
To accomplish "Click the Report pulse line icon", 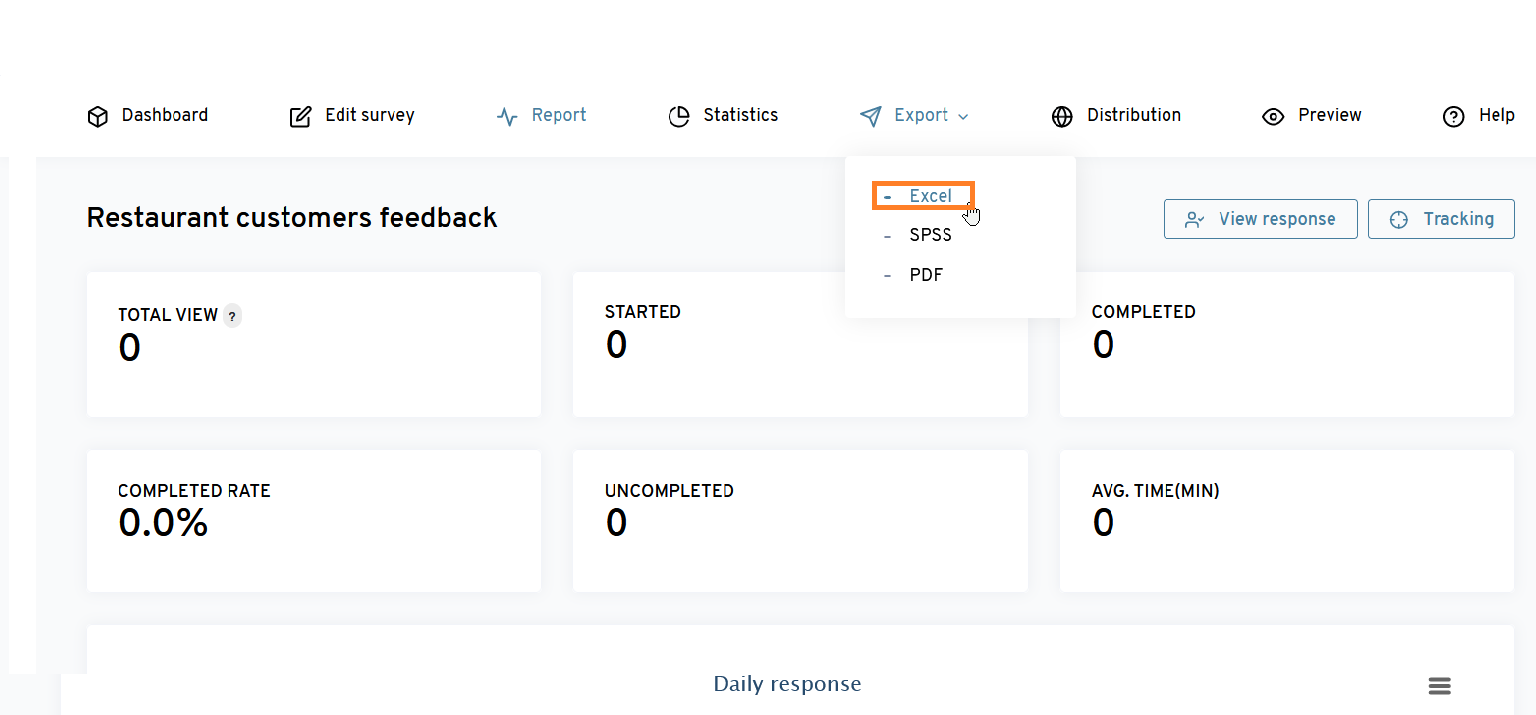I will (507, 117).
